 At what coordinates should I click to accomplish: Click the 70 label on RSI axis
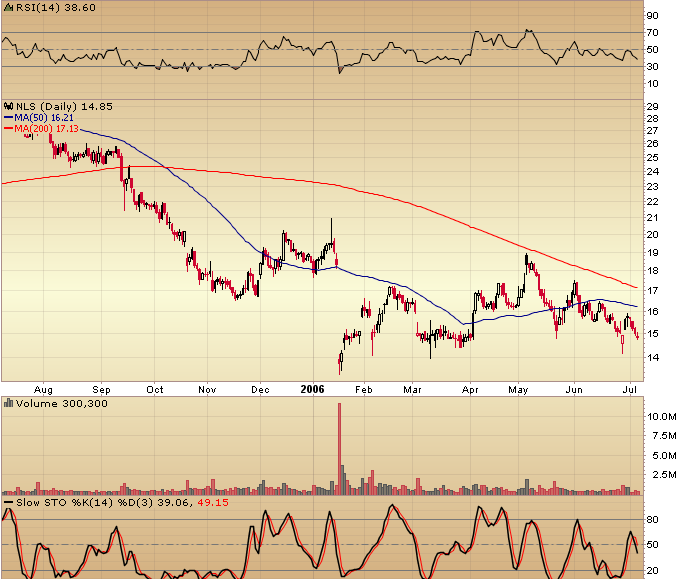[653, 33]
